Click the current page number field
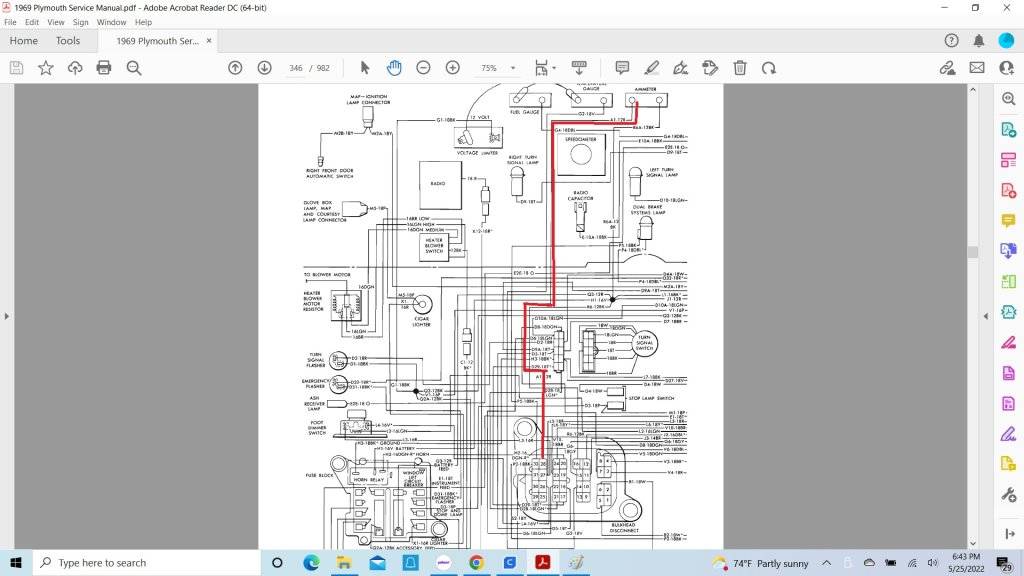This screenshot has height=576, width=1024. point(295,68)
